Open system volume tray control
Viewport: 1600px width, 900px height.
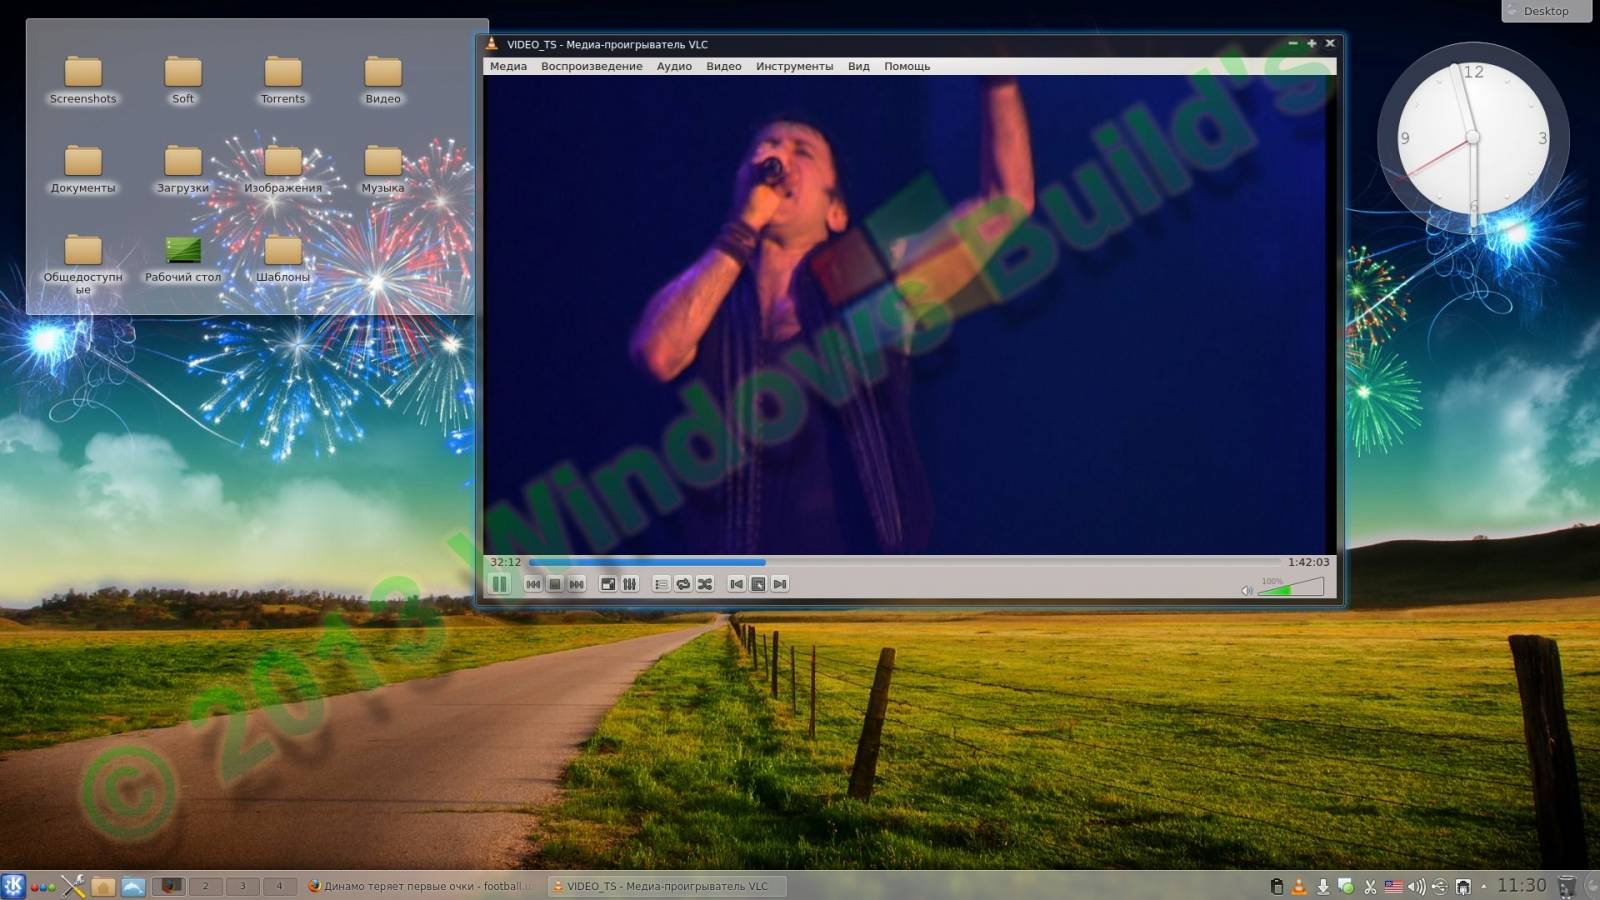1416,886
